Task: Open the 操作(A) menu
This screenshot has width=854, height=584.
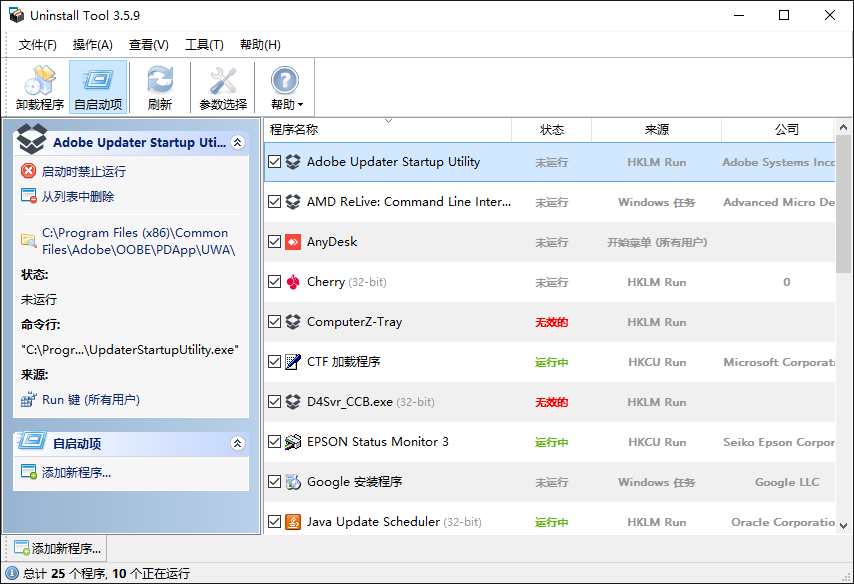Action: pyautogui.click(x=93, y=45)
